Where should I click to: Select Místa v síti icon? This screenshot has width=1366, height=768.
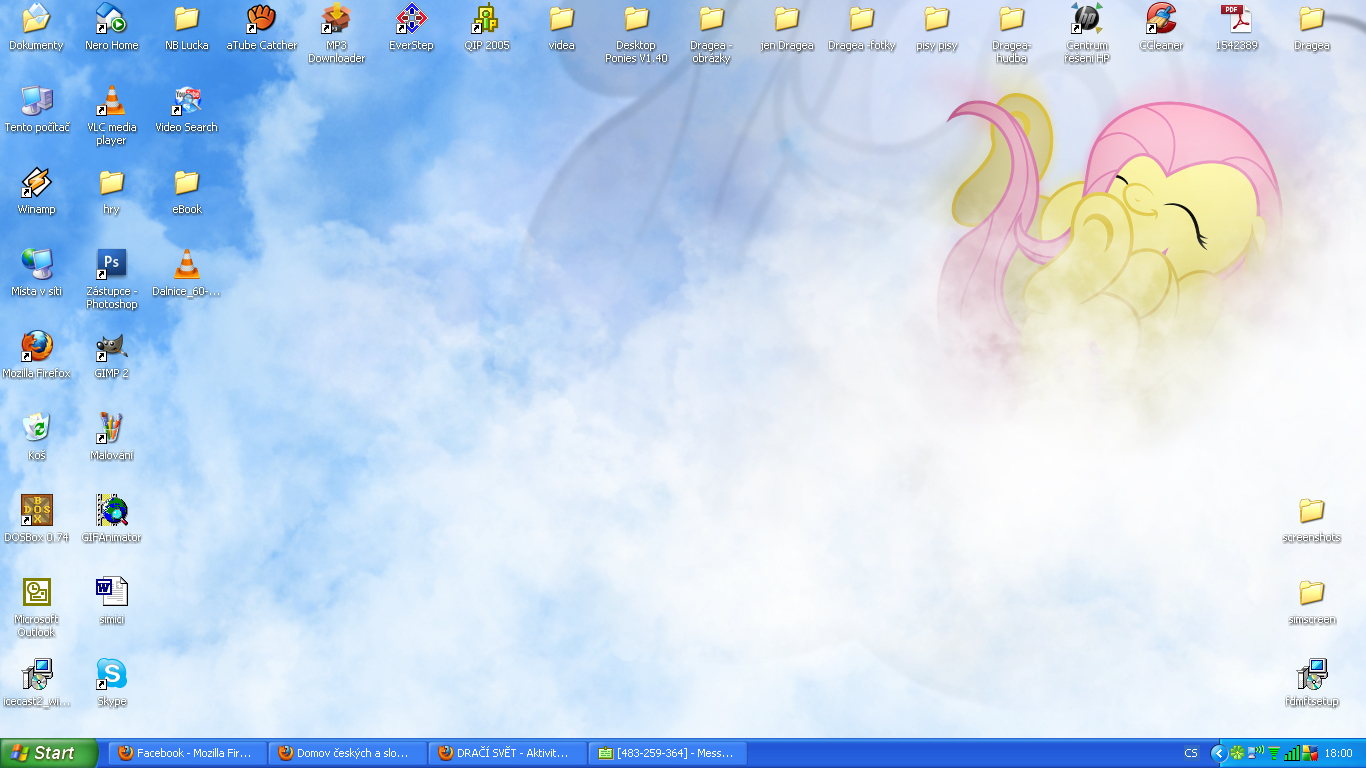coord(37,273)
